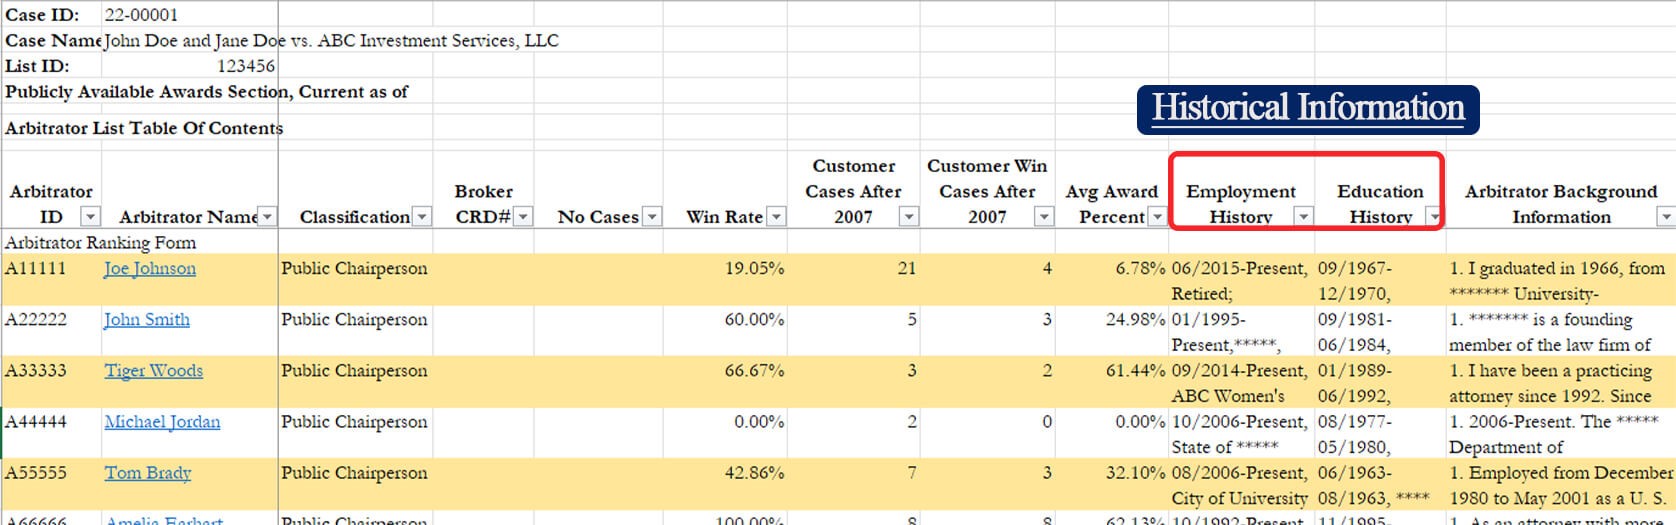
Task: Select the 60.00% win rate cell
Action: click(725, 331)
